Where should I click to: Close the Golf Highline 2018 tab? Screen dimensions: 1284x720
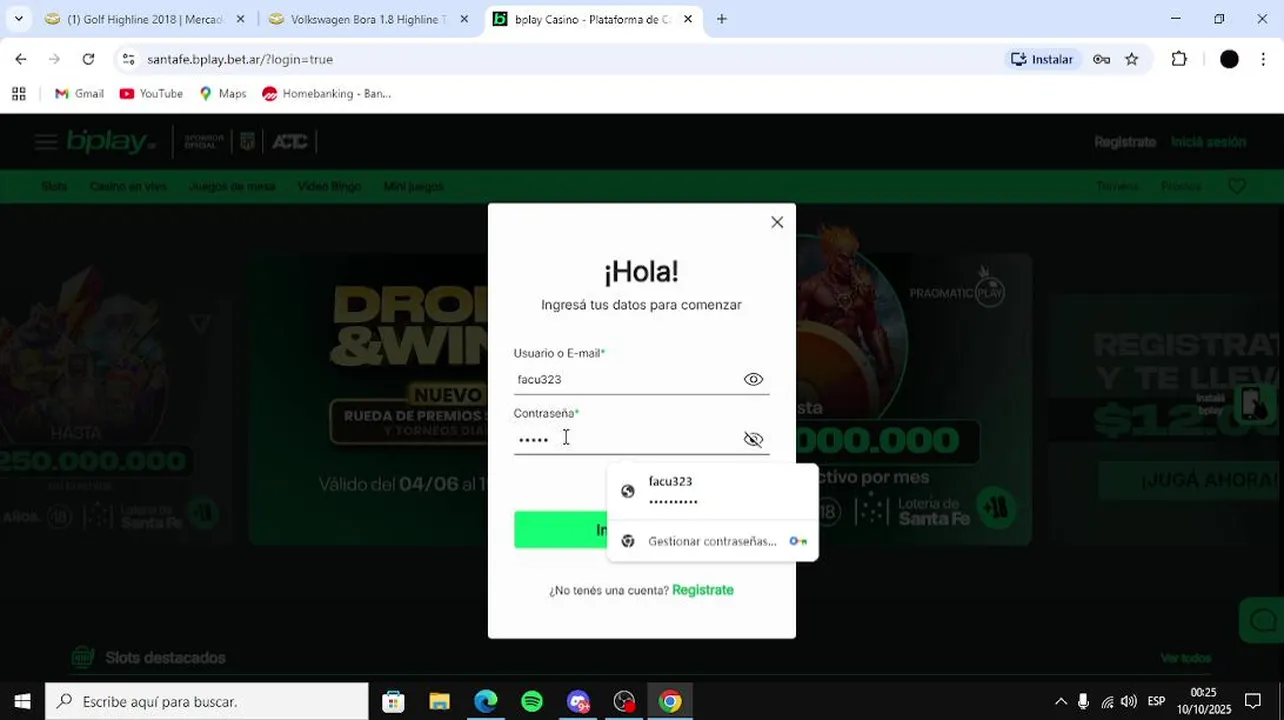pos(240,19)
